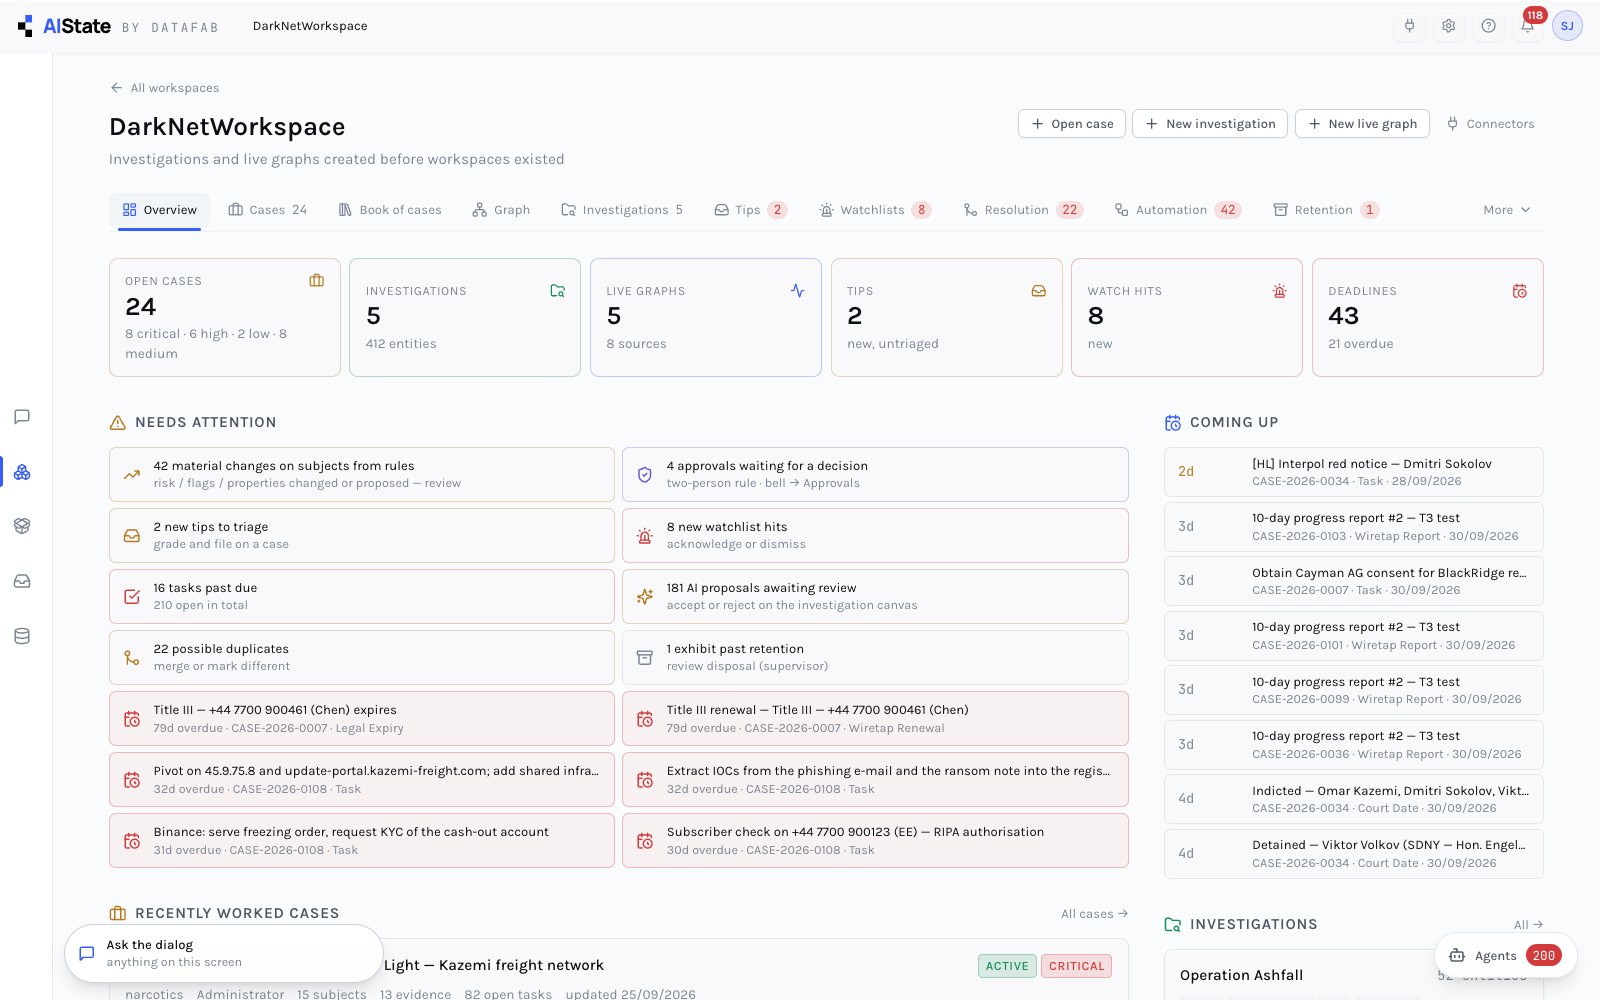Image resolution: width=1600 pixels, height=1000 pixels.
Task: Open the chat icon in left sidebar
Action: 22,416
